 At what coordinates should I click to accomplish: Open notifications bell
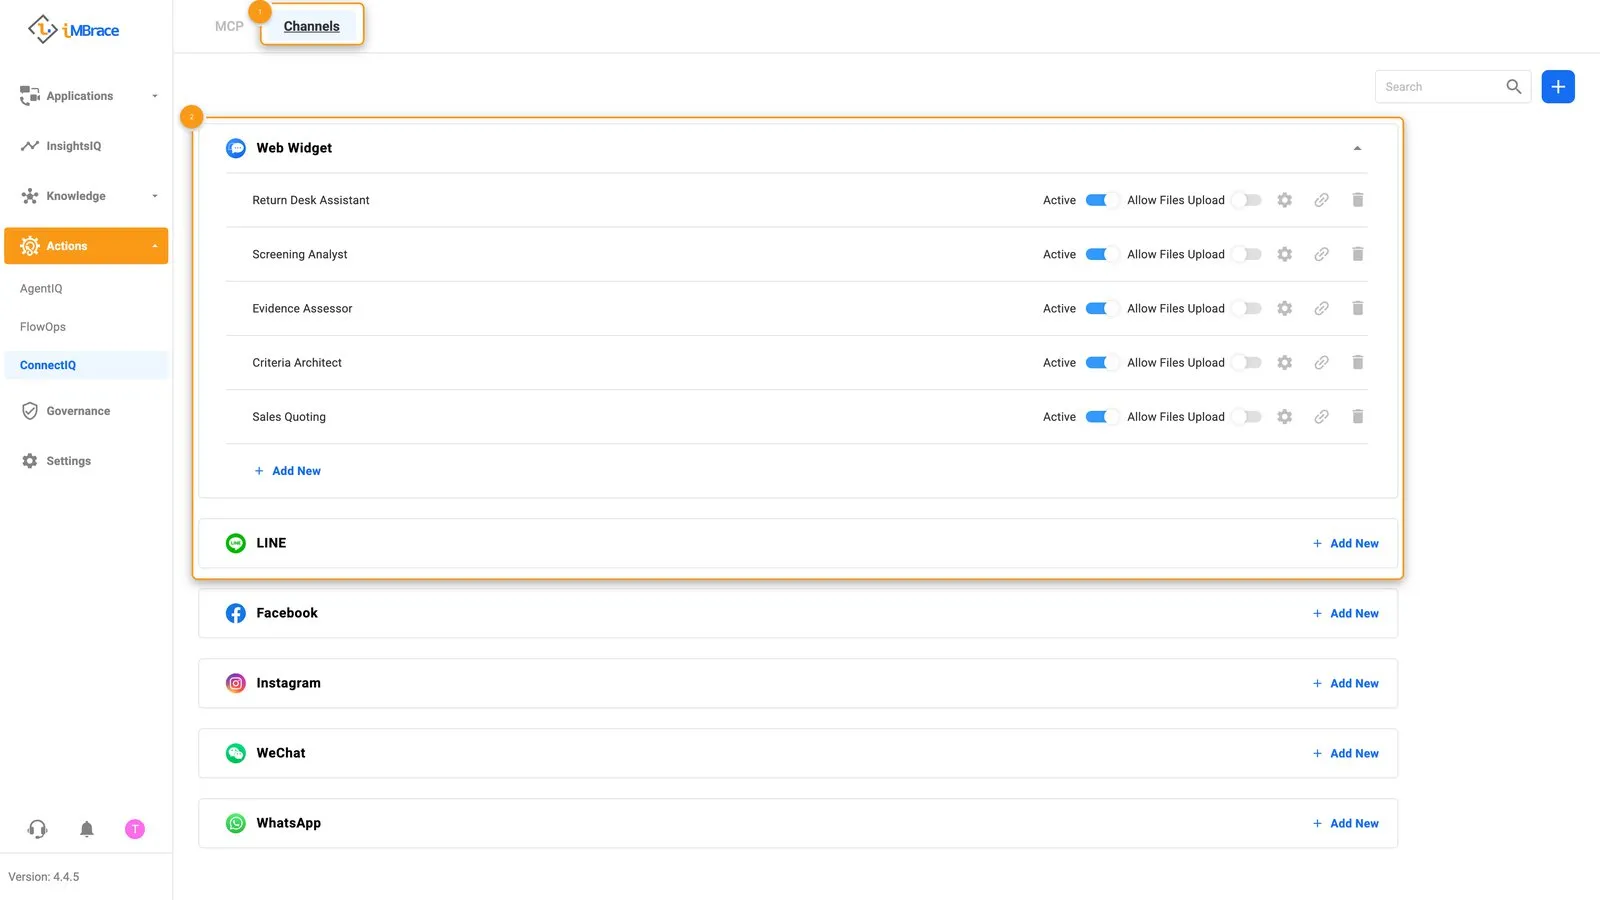click(x=87, y=829)
